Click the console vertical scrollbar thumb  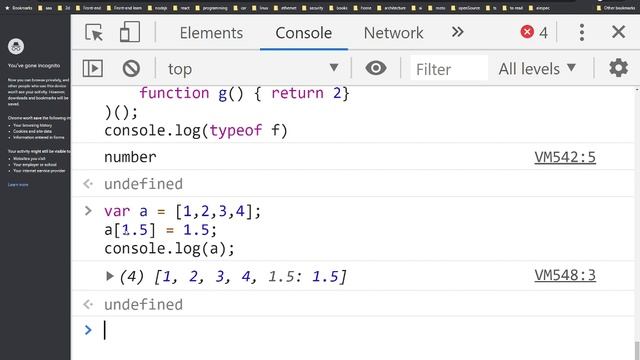(x=637, y=351)
